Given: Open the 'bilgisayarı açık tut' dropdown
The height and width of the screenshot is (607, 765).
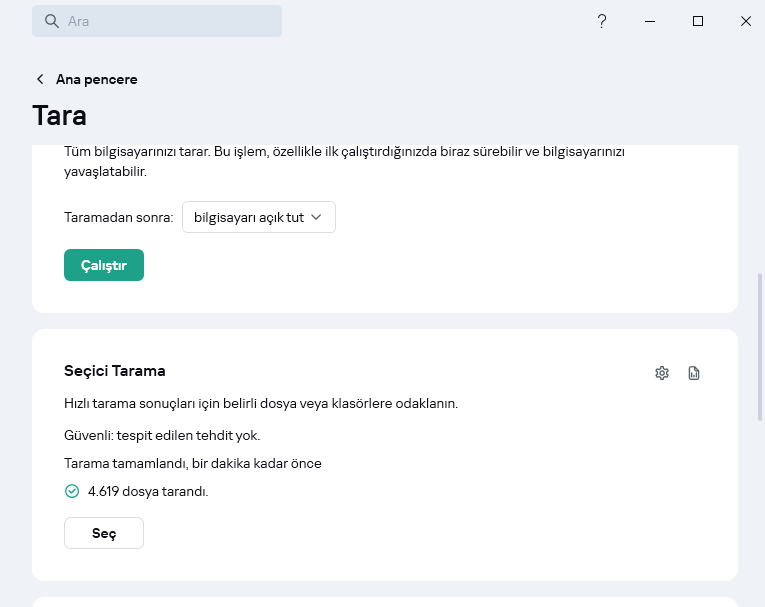Looking at the screenshot, I should coord(259,217).
